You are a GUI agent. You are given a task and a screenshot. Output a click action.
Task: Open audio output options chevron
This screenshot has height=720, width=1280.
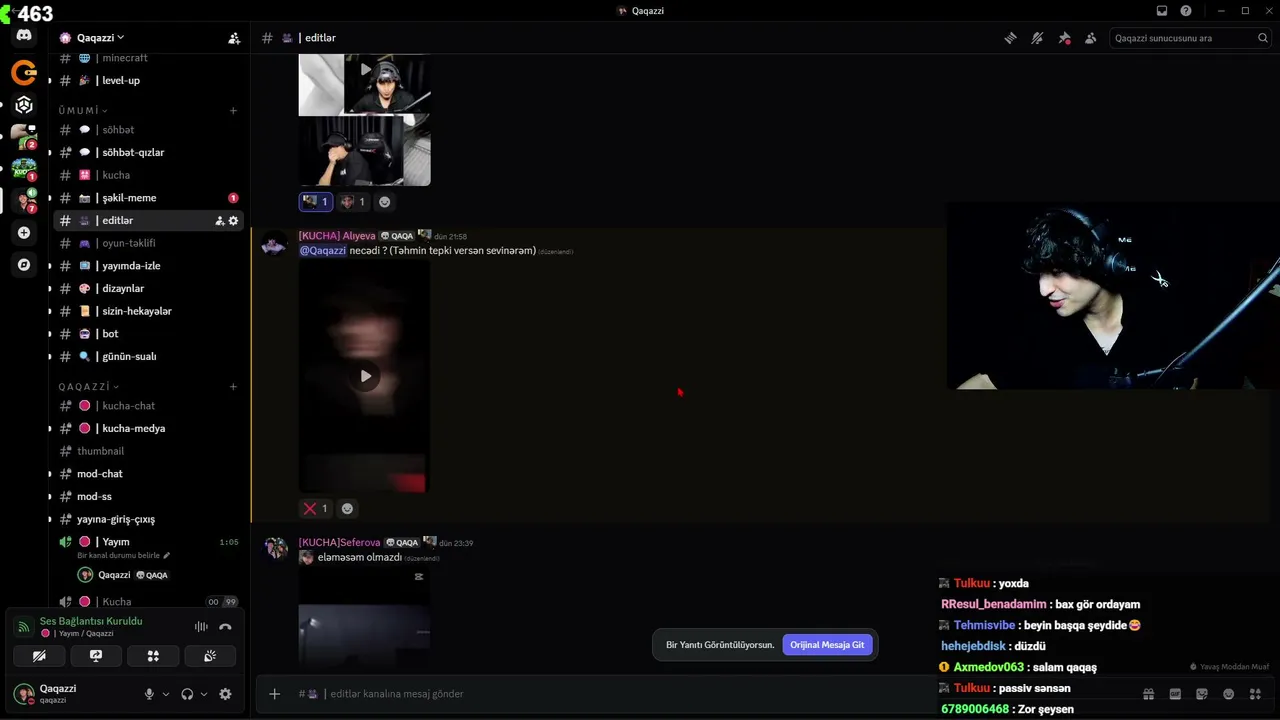204,694
